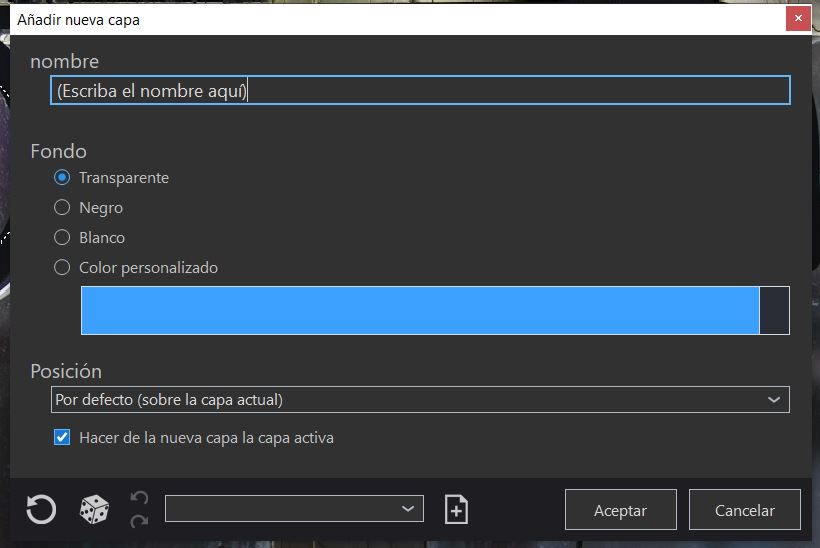Click the dice randomize icon
Screen dimensions: 820x548
pos(94,510)
